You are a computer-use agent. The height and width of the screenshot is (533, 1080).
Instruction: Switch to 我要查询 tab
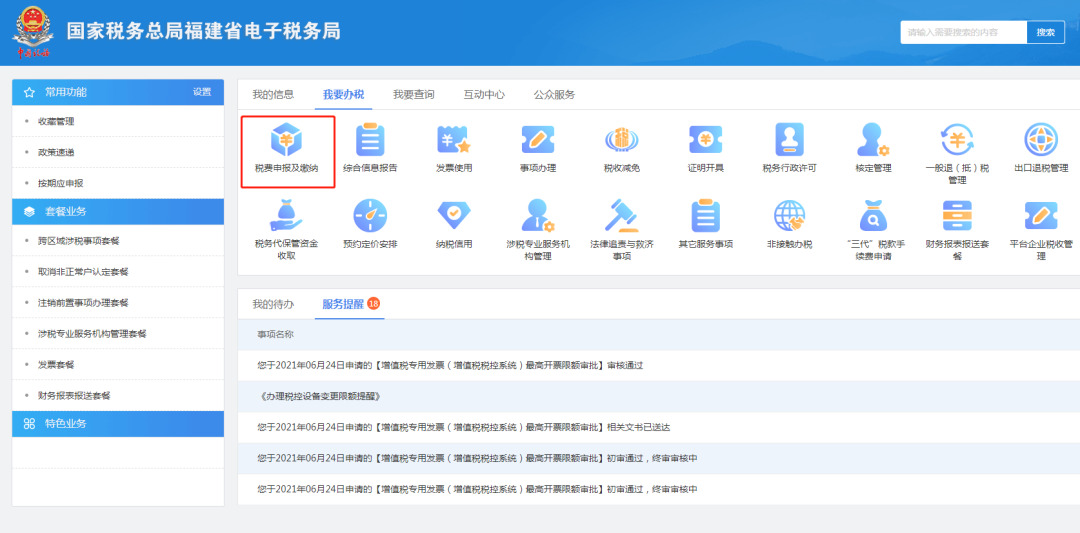click(413, 94)
